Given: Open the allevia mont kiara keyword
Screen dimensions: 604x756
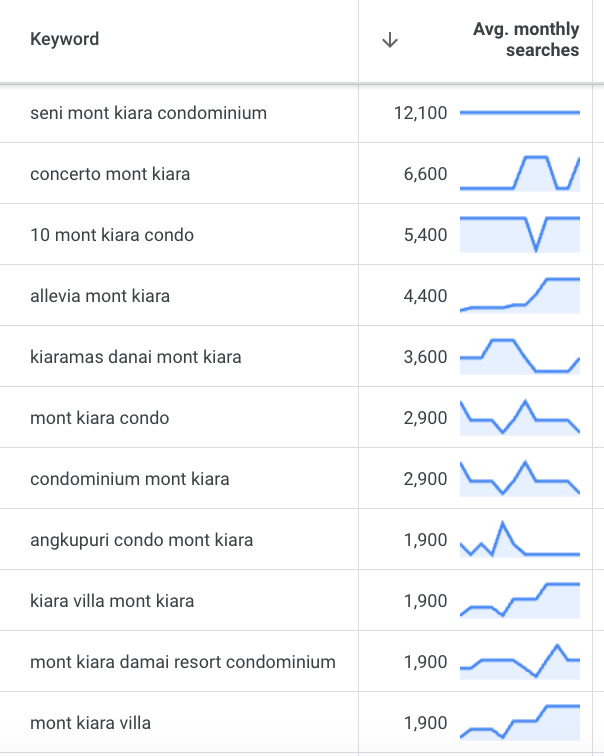Looking at the screenshot, I should (x=100, y=296).
